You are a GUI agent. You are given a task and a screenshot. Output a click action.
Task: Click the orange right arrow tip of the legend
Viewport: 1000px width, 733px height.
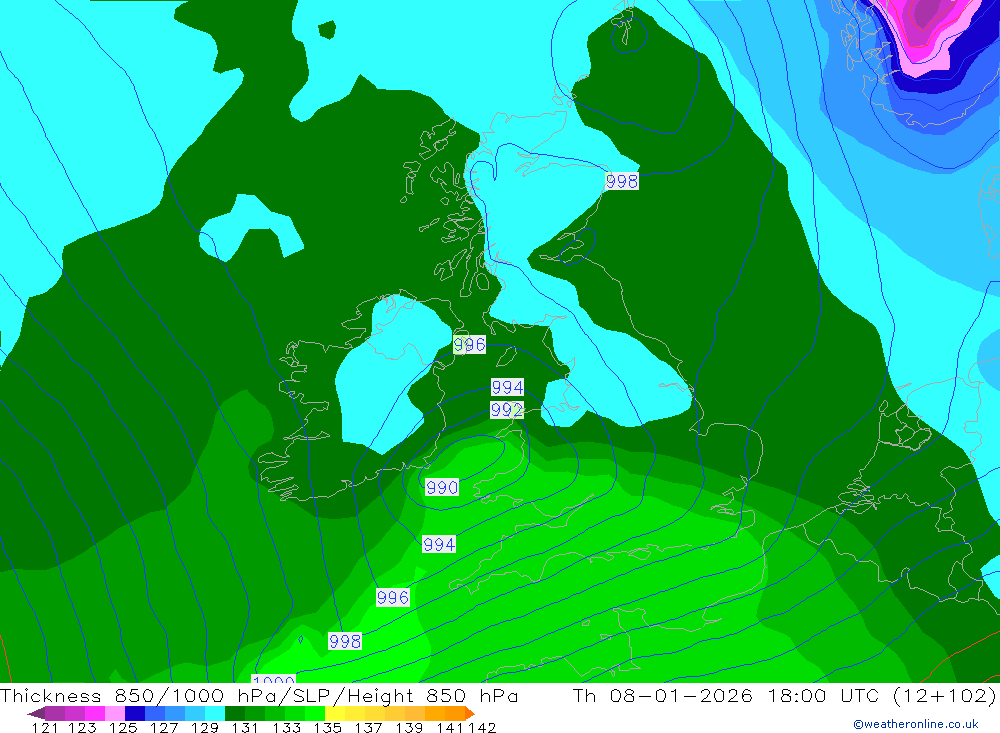pyautogui.click(x=470, y=713)
